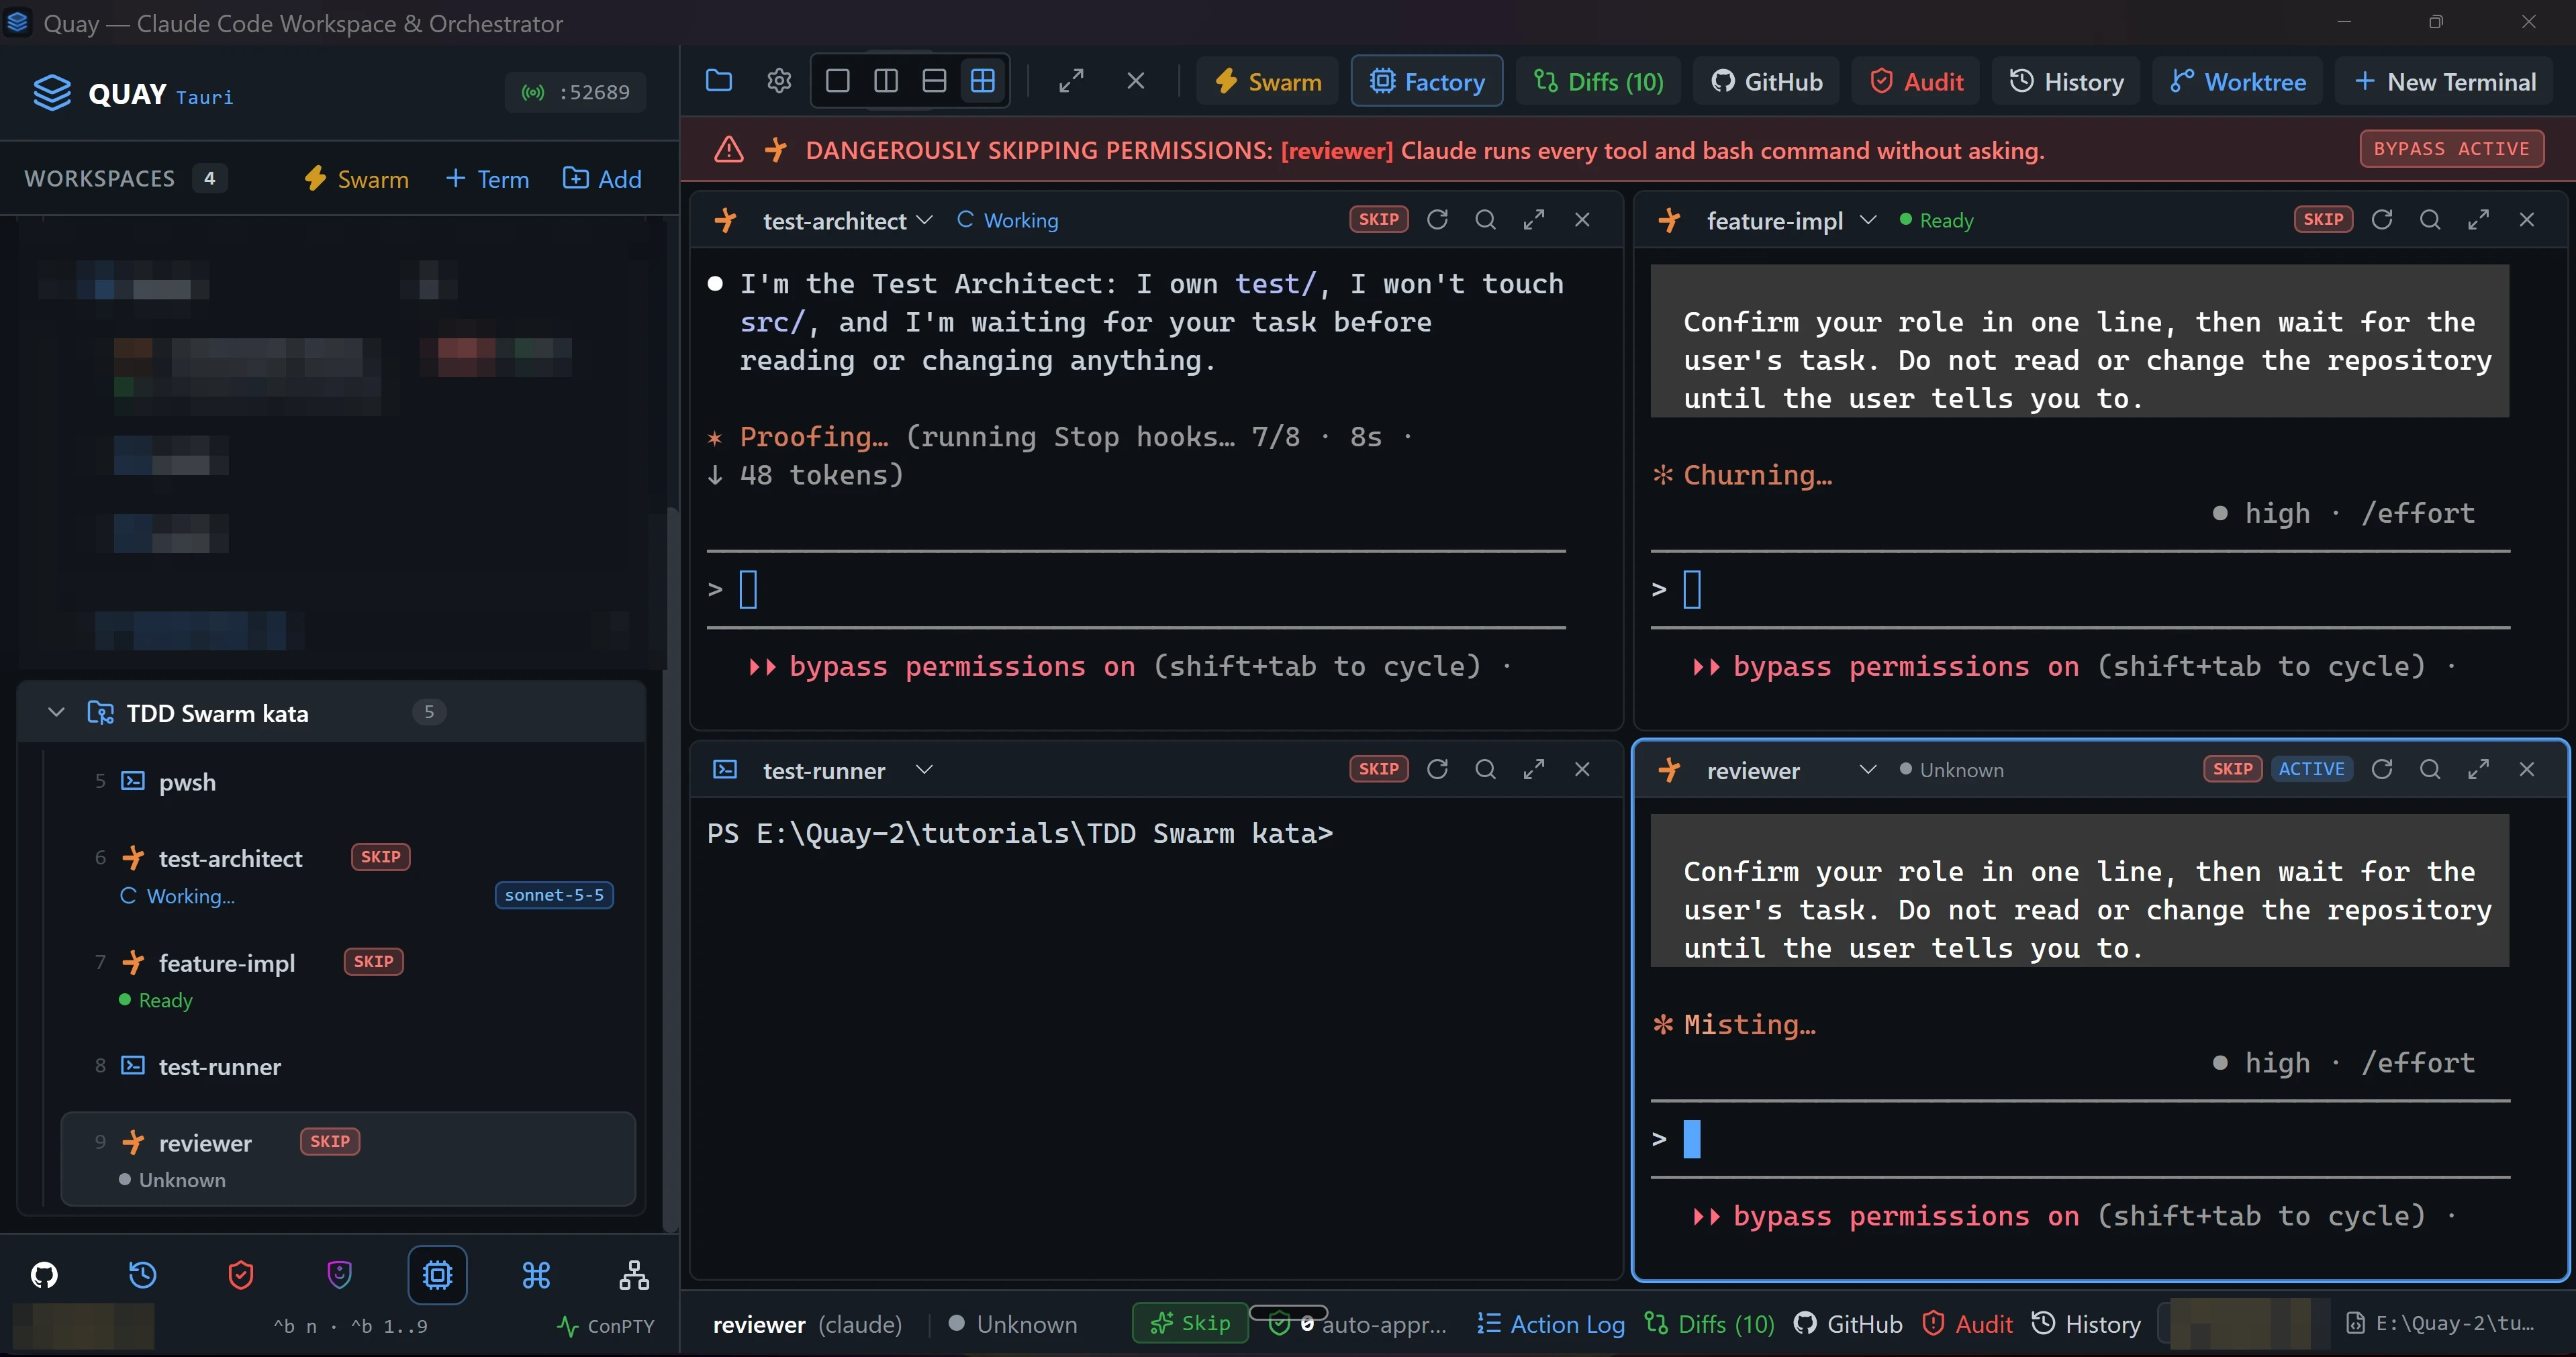The width and height of the screenshot is (2576, 1357).
Task: Open command key icon in sidebar bottom bar
Action: (536, 1274)
